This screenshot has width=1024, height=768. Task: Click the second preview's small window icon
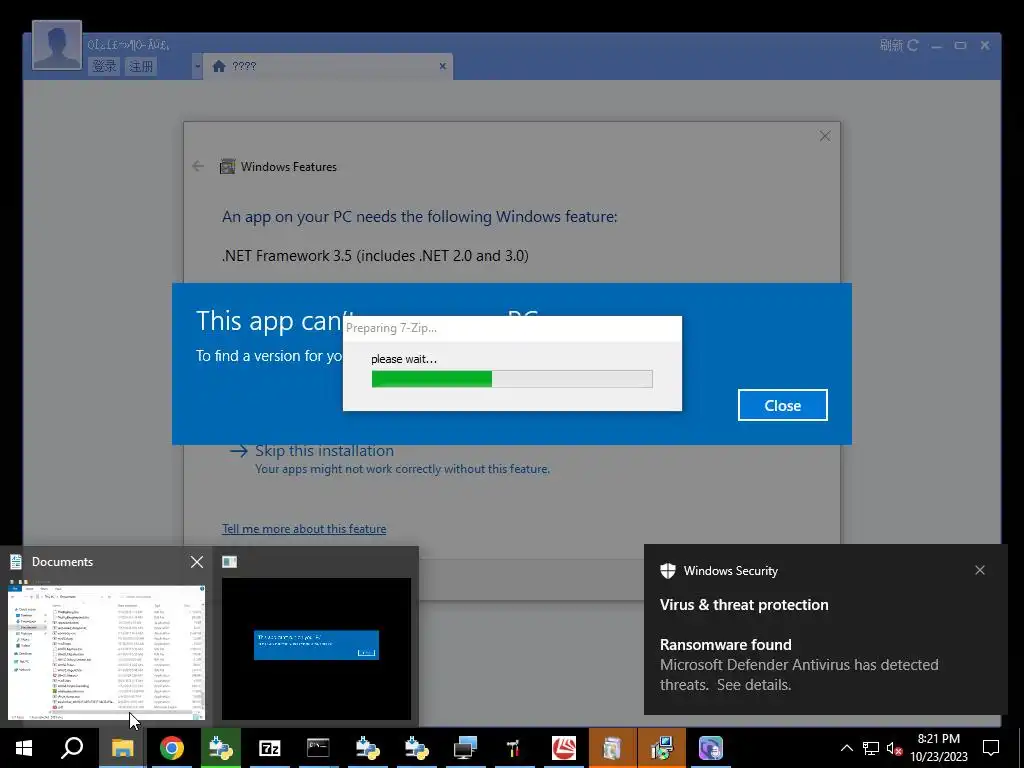[230, 562]
